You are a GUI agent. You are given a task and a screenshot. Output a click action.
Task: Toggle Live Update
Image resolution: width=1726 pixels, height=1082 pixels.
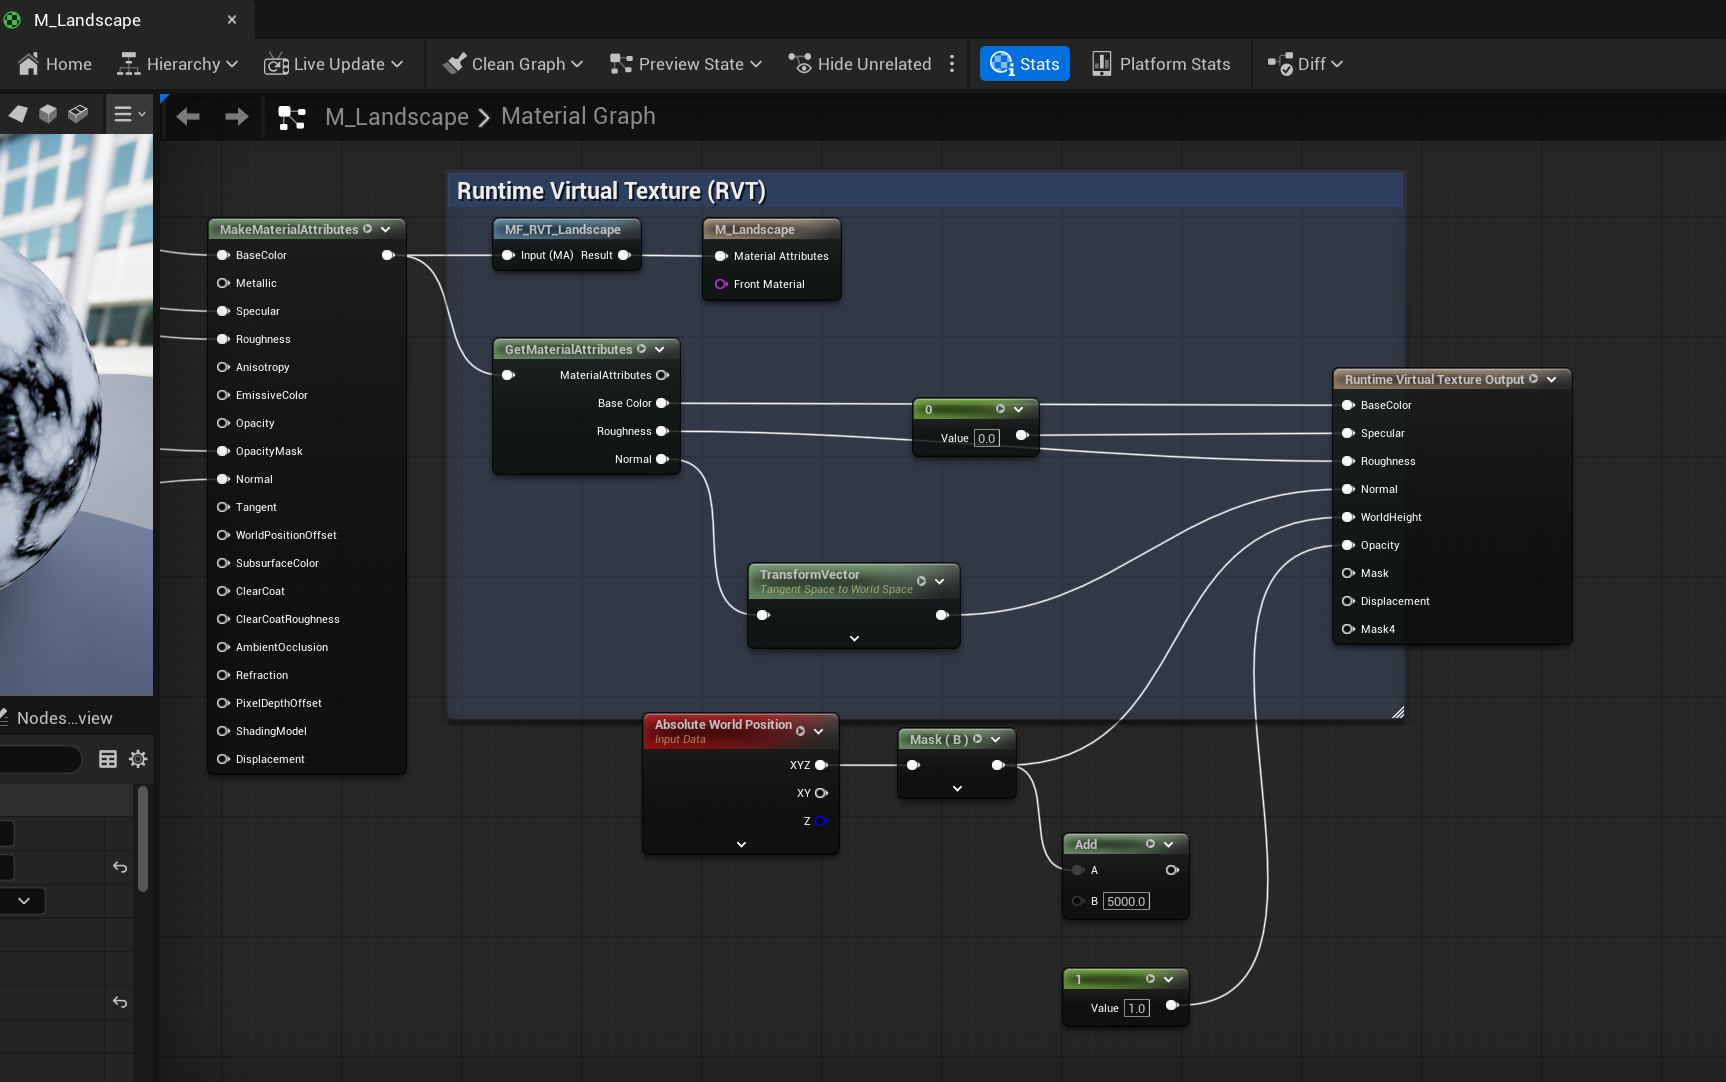pos(336,63)
